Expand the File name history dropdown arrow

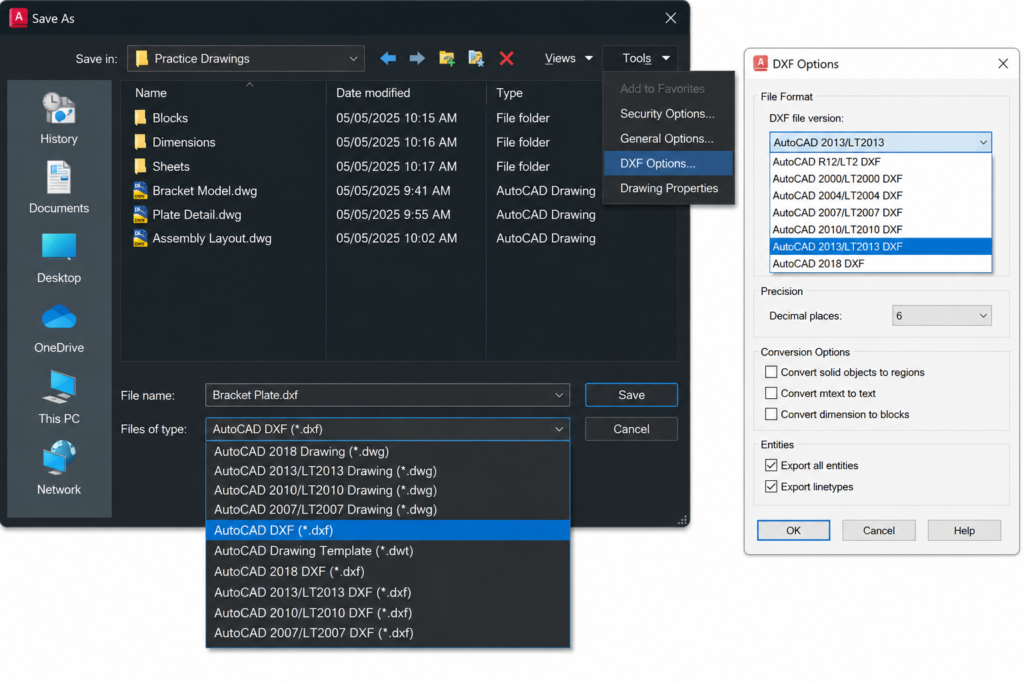pos(559,395)
